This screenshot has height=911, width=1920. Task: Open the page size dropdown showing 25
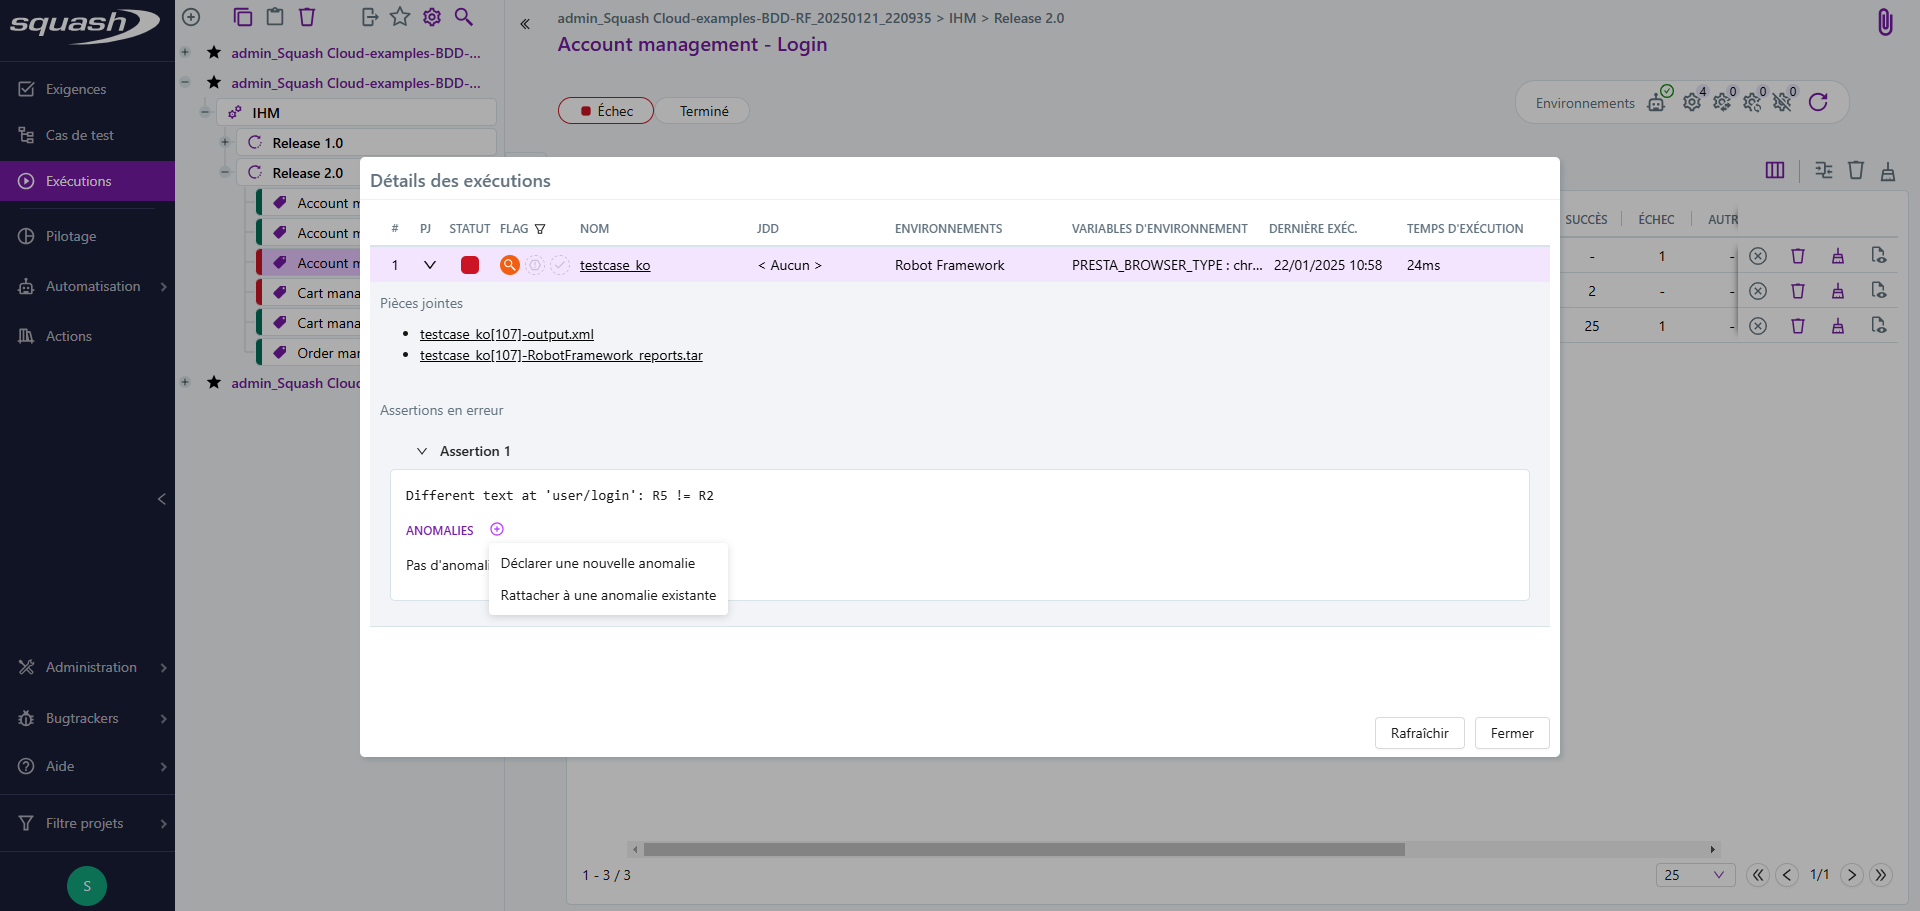[x=1694, y=875]
